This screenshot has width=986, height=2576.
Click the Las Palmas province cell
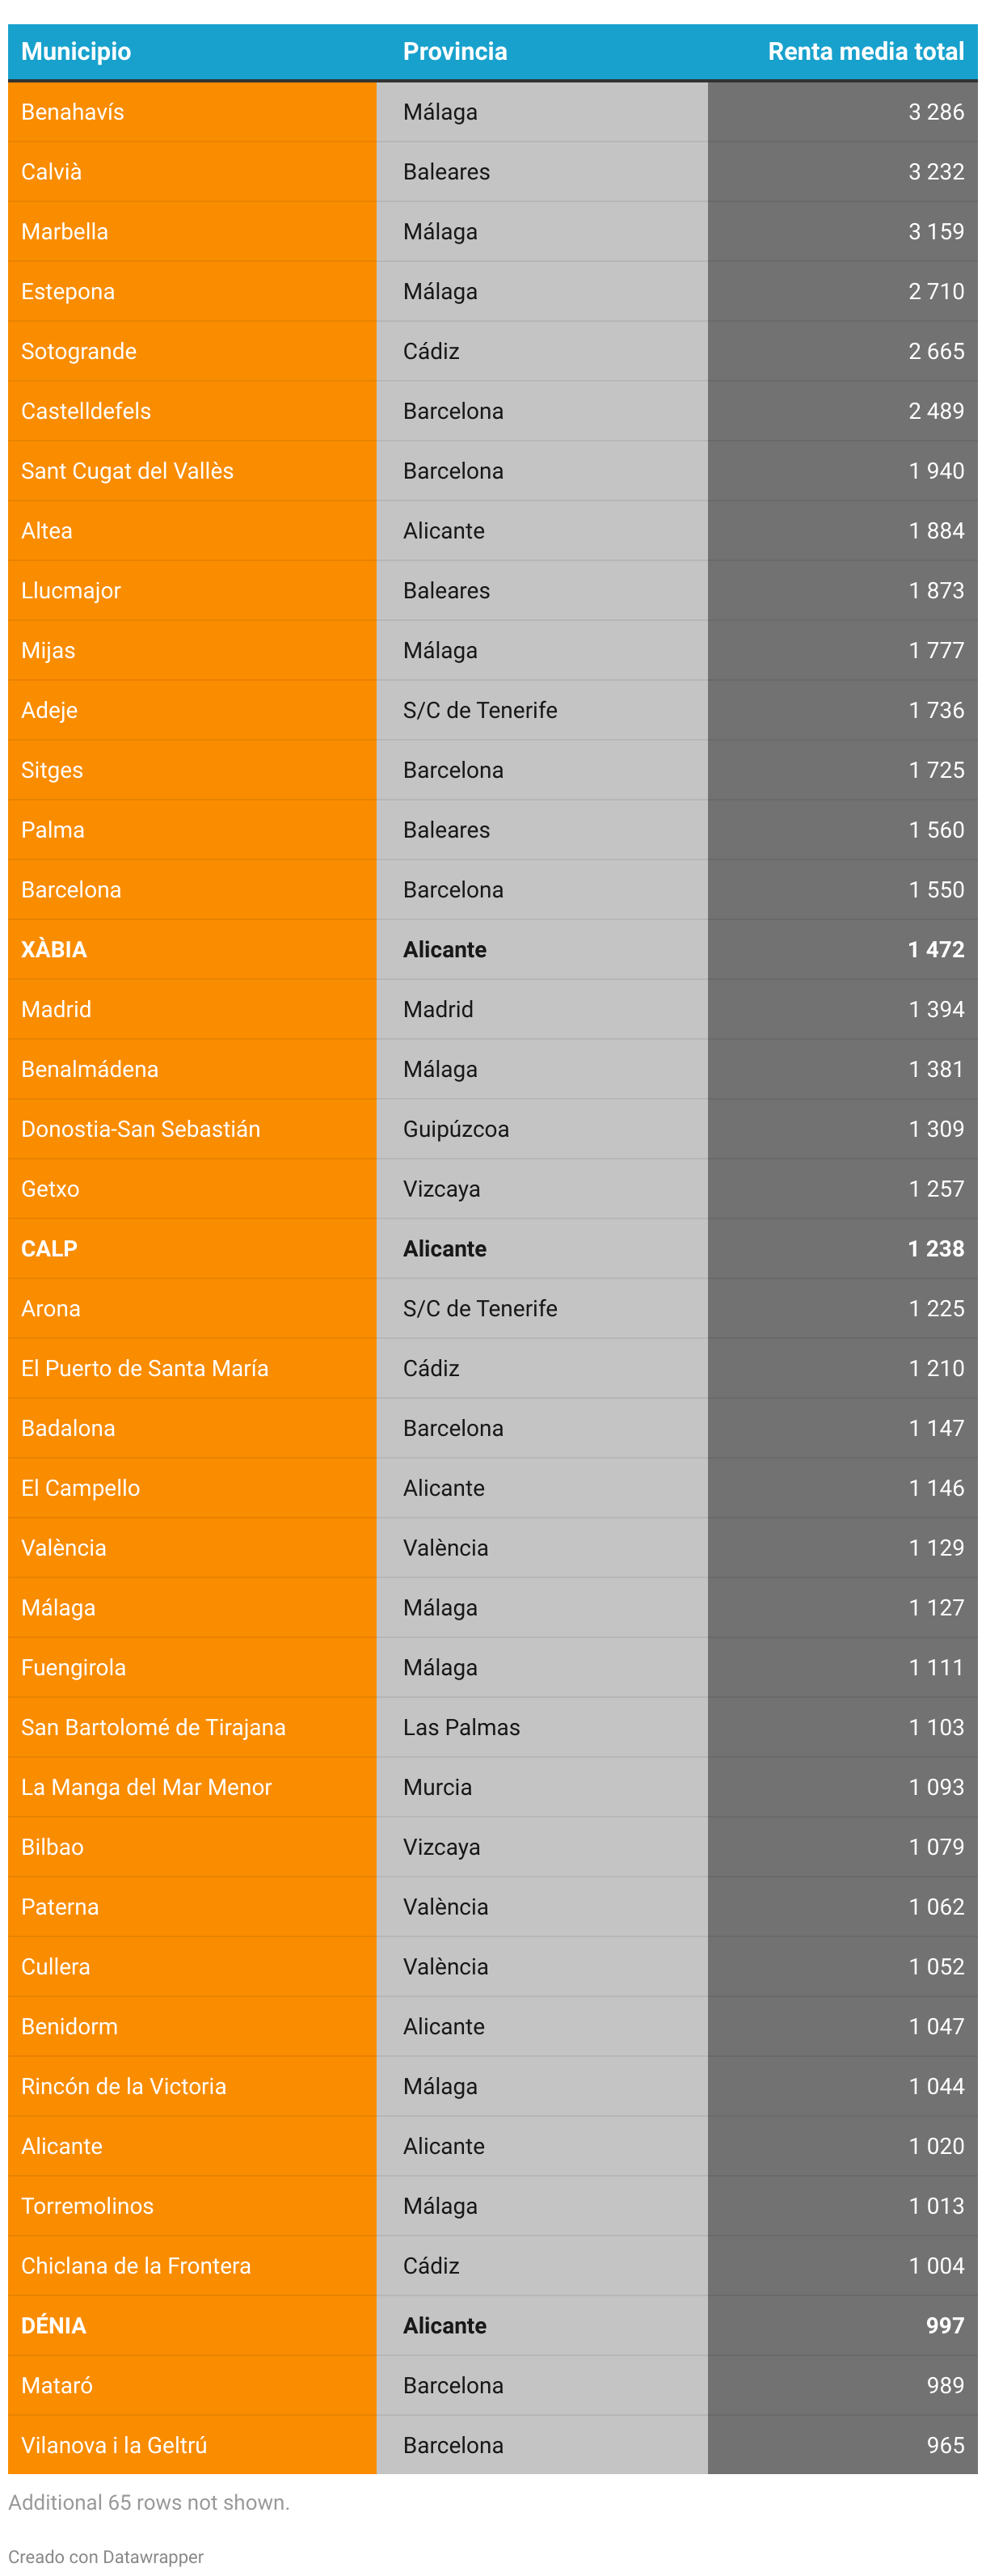[461, 1727]
